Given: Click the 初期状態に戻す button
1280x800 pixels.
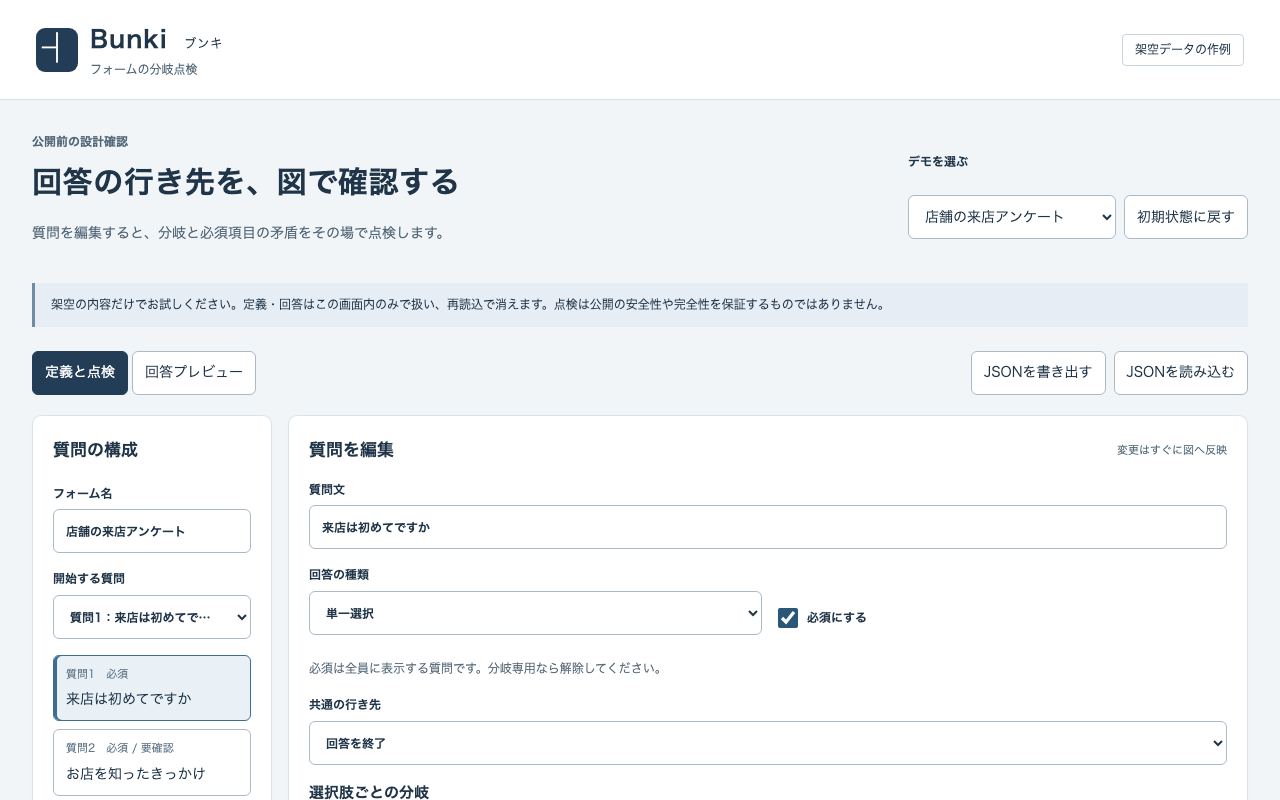Looking at the screenshot, I should pos(1185,217).
